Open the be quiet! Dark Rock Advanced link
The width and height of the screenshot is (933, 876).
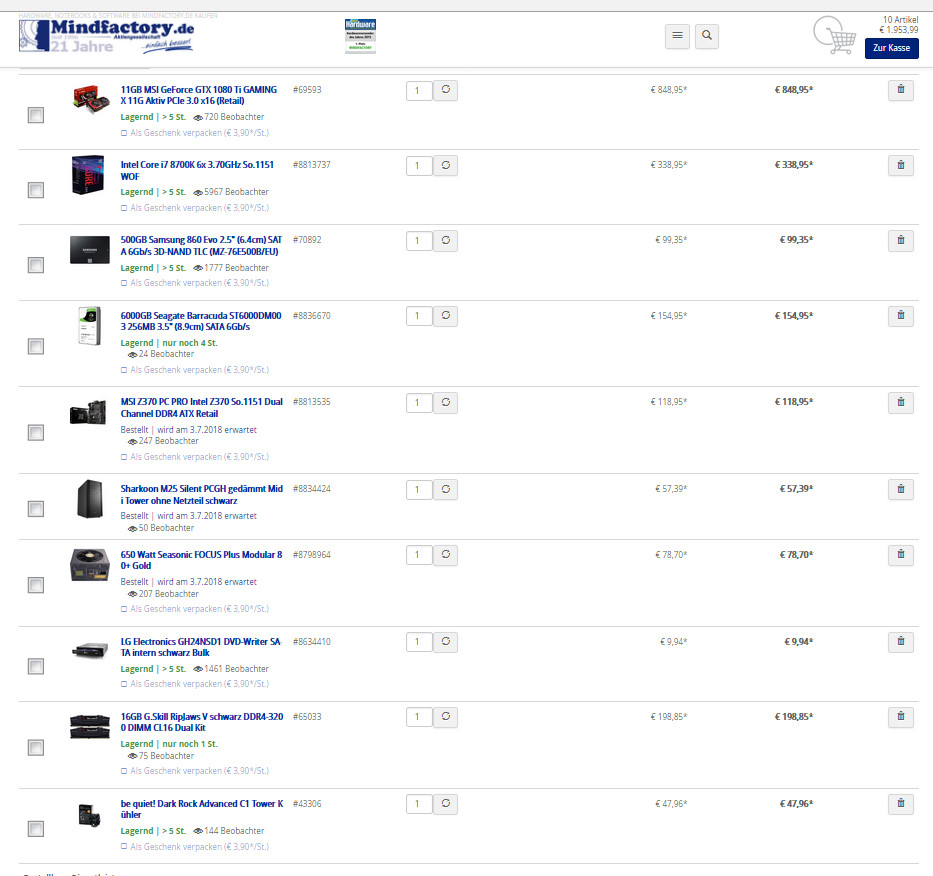pos(202,809)
